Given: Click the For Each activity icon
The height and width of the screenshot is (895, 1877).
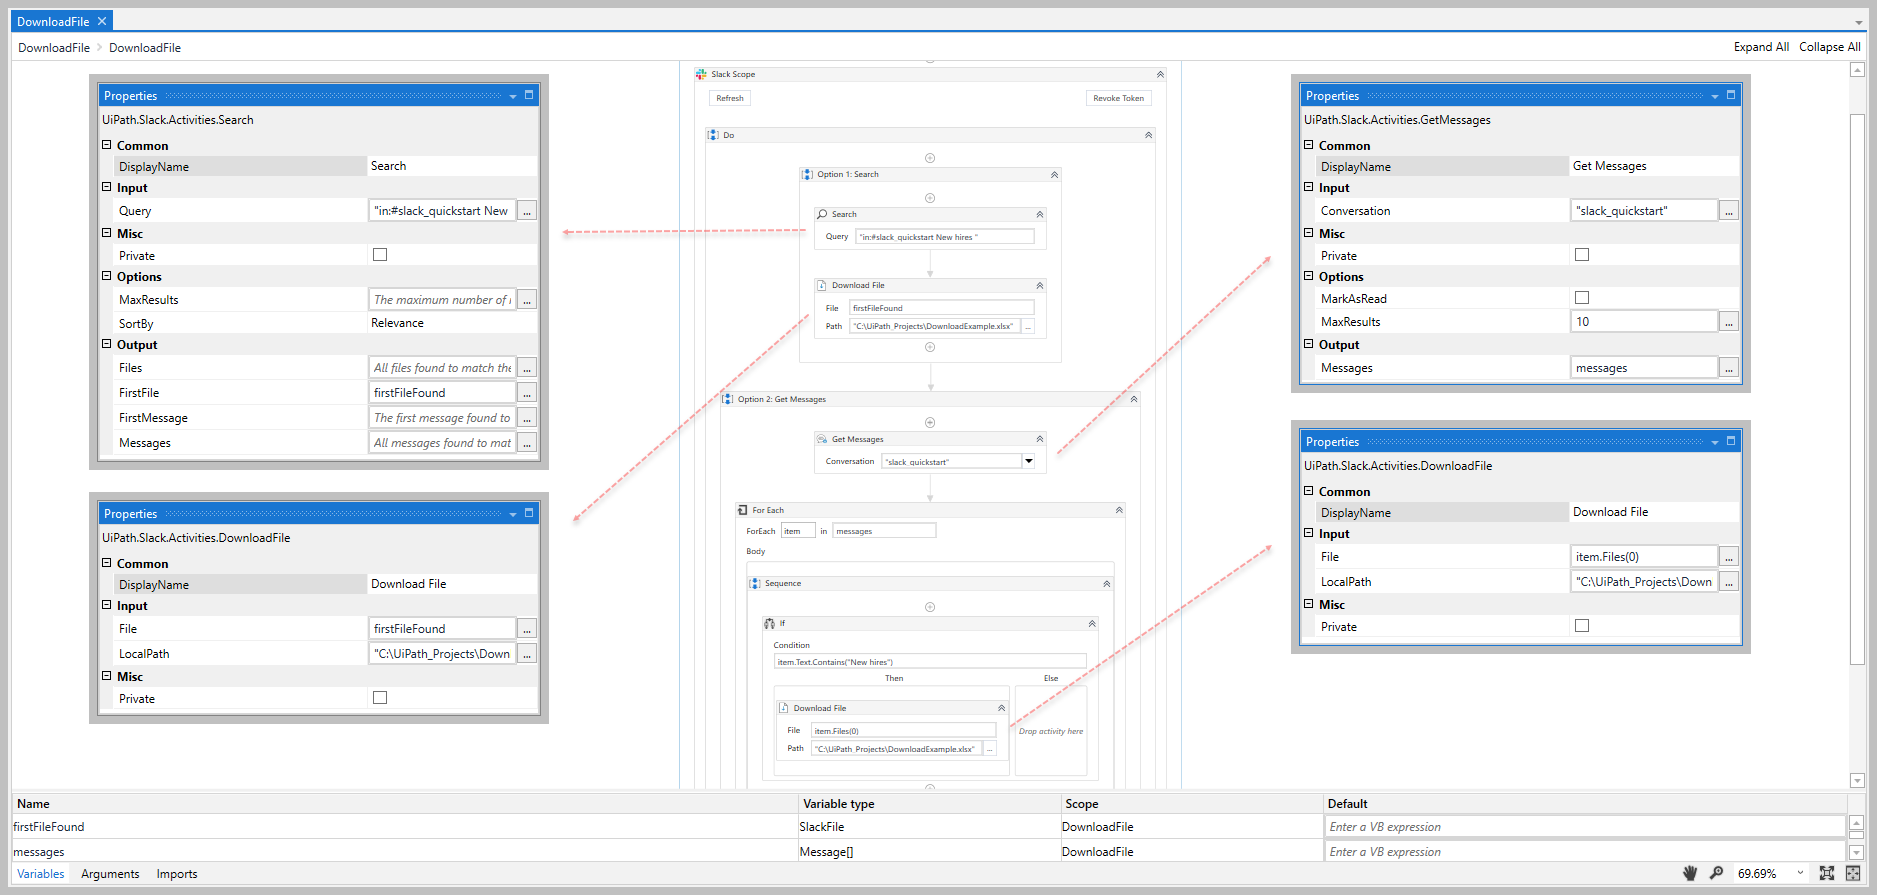Looking at the screenshot, I should [x=743, y=510].
